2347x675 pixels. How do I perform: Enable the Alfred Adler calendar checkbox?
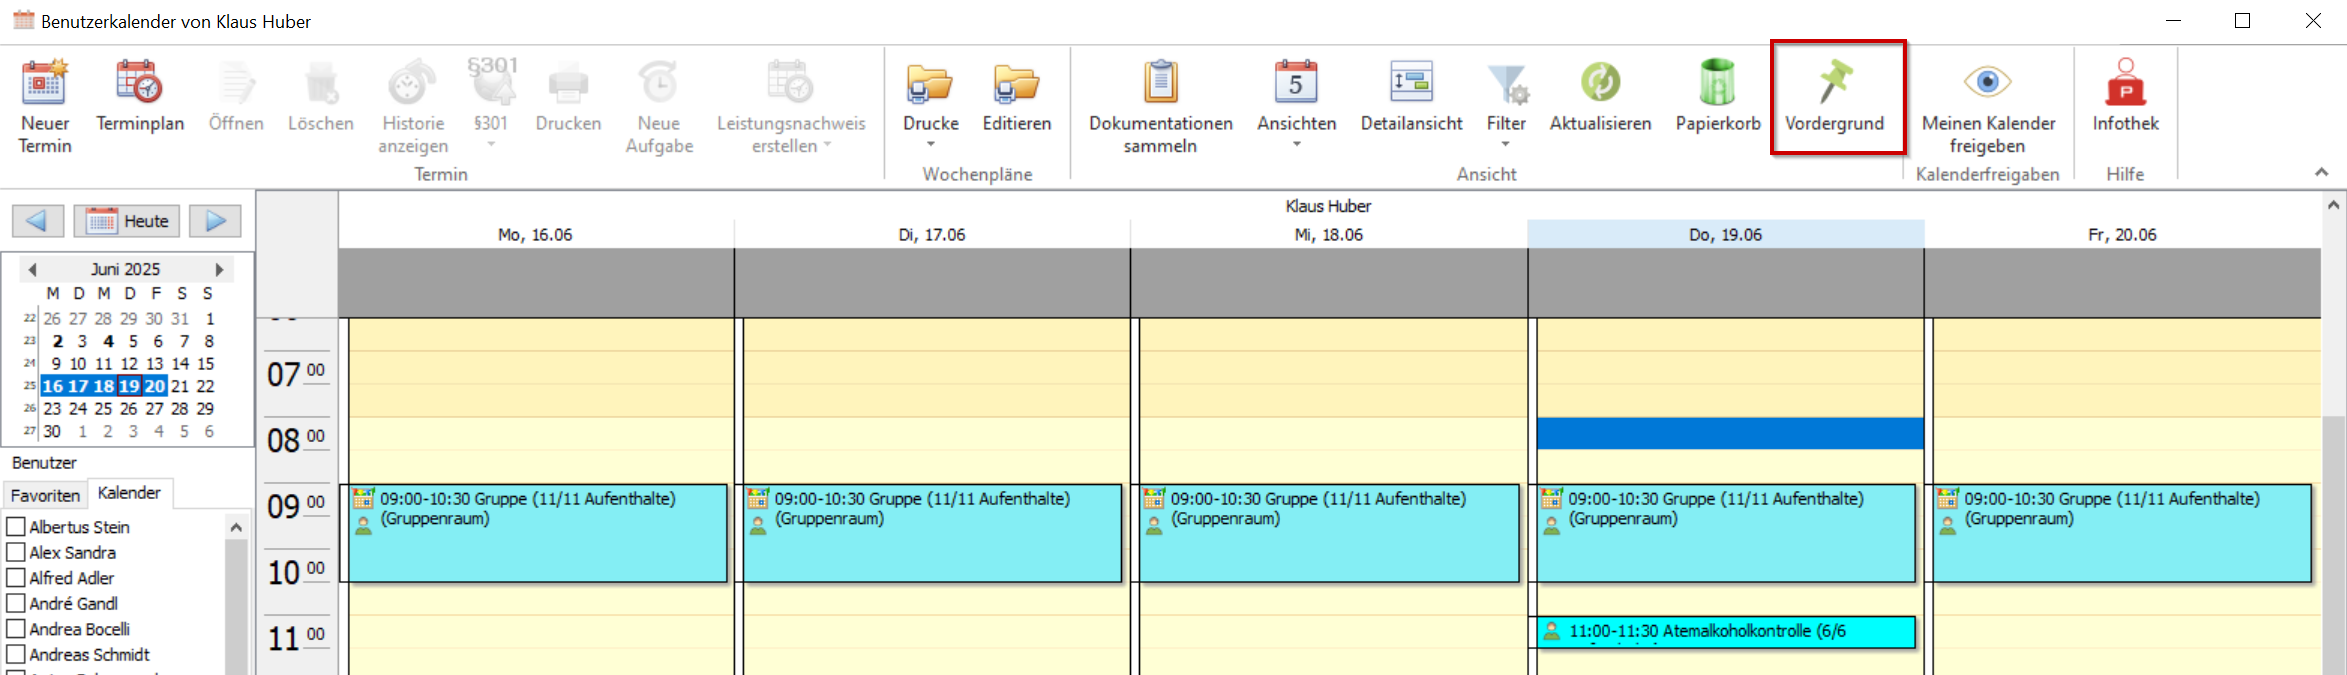tap(16, 578)
